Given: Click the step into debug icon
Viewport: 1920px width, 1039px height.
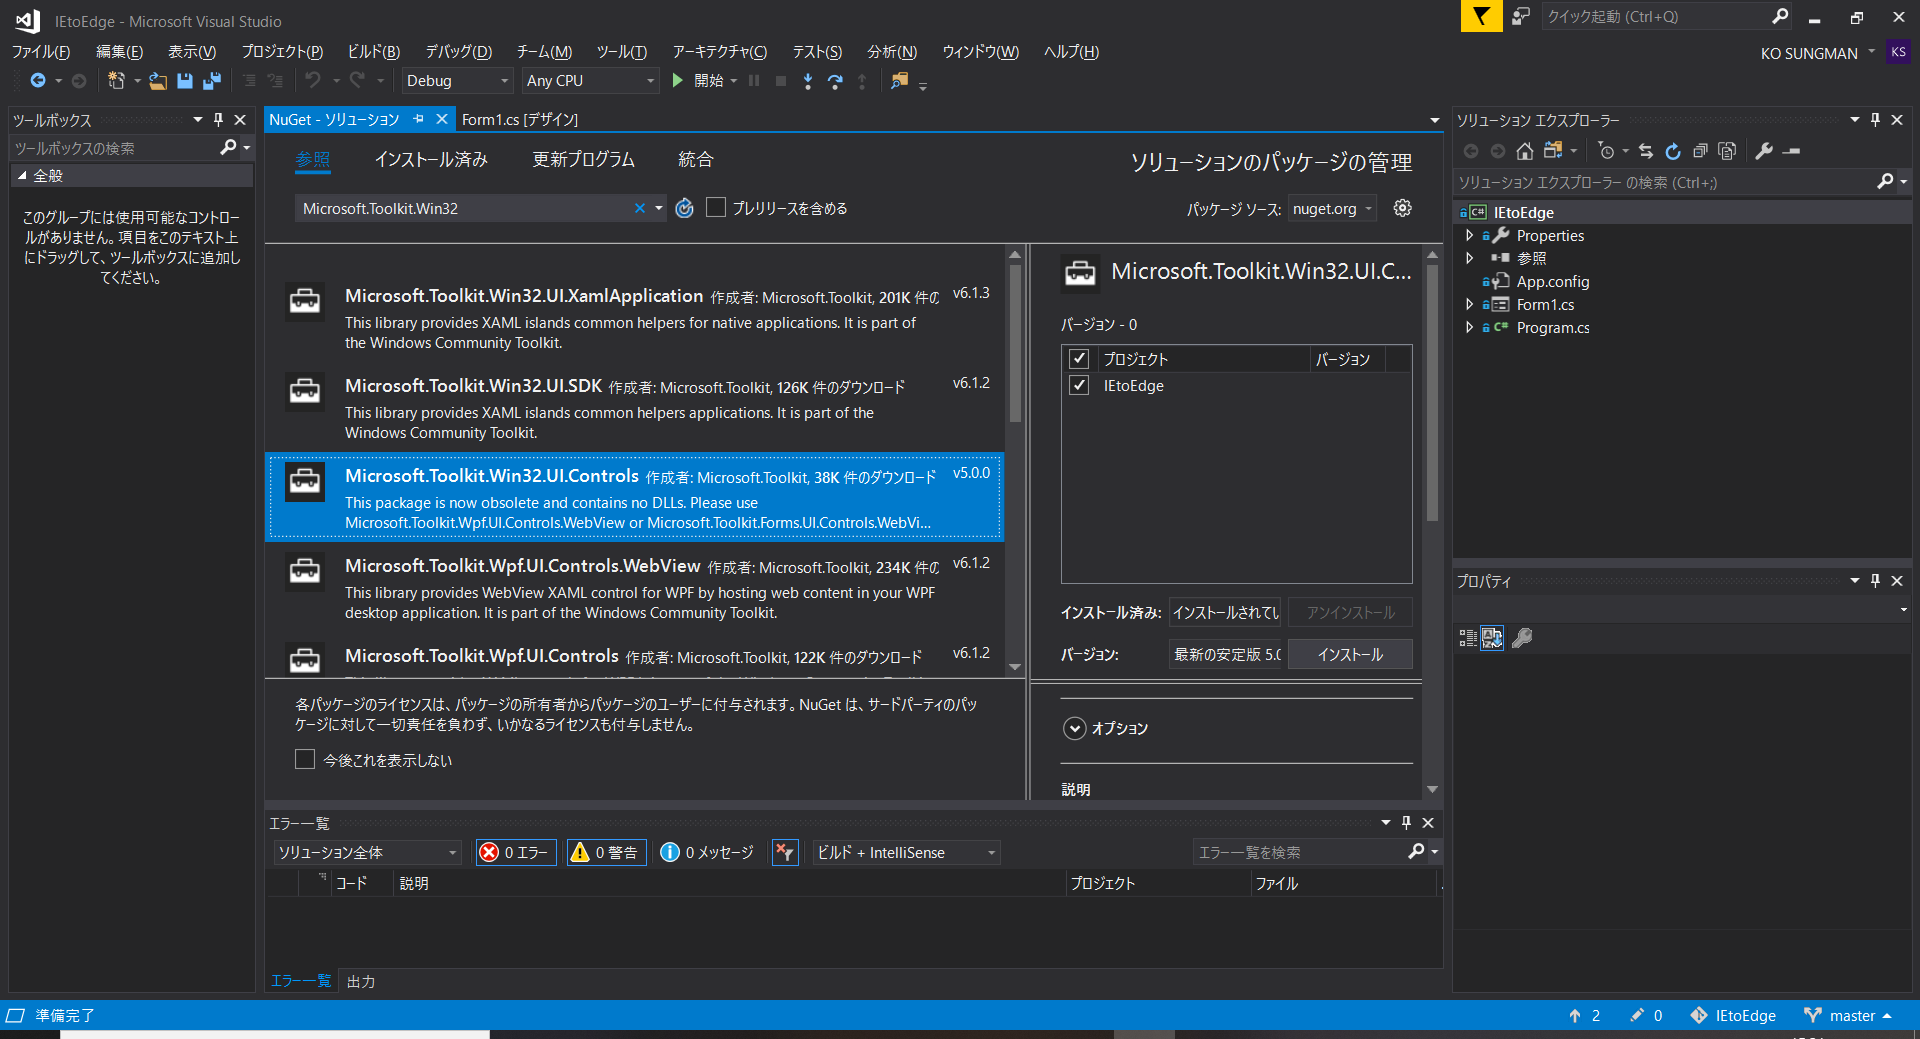Looking at the screenshot, I should click(x=808, y=81).
